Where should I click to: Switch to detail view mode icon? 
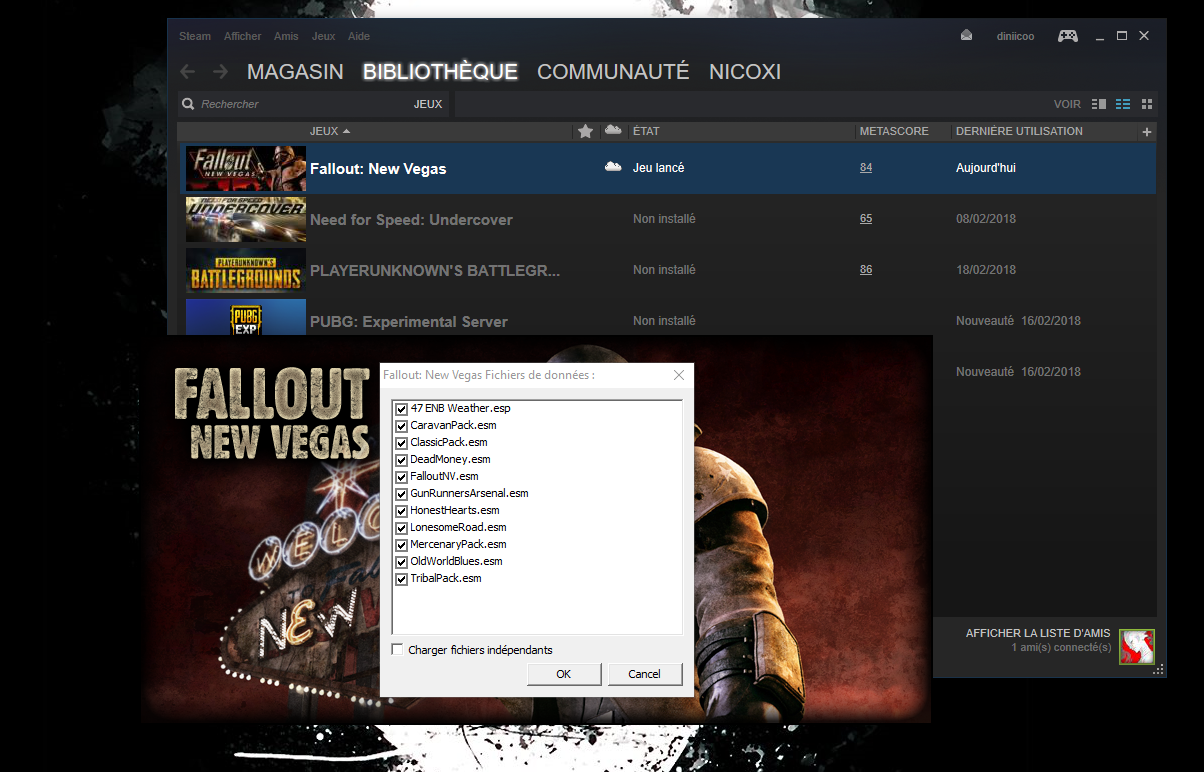pyautogui.click(x=1099, y=104)
